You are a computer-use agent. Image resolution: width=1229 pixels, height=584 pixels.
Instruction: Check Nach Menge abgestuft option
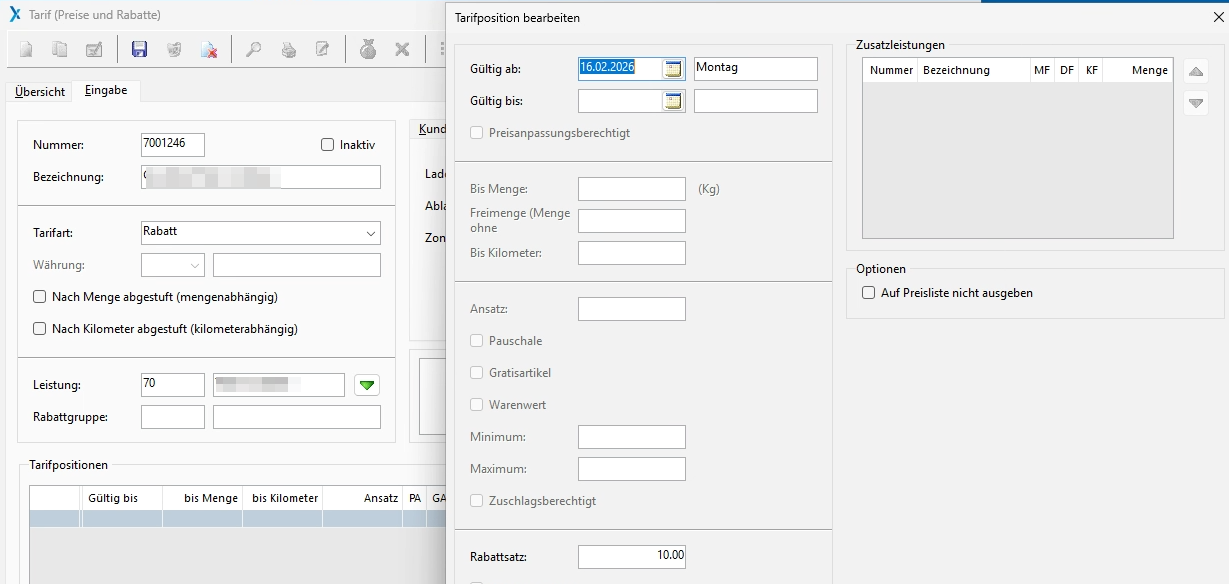click(40, 297)
